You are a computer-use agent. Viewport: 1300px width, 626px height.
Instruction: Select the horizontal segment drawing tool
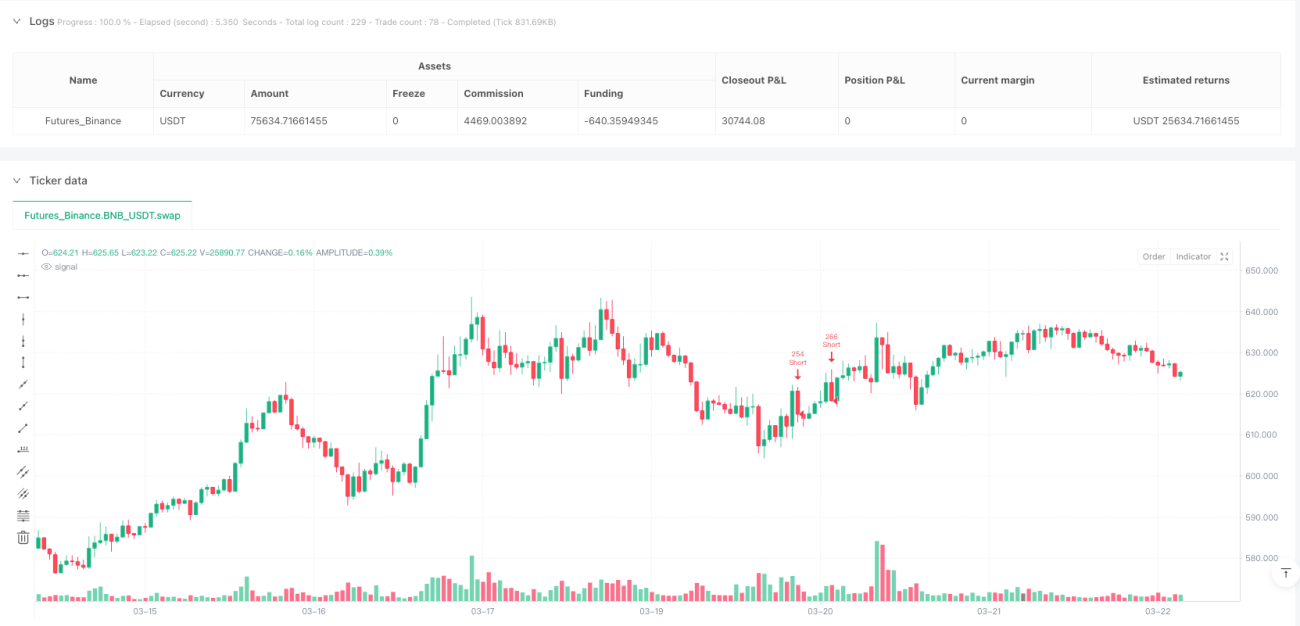point(24,297)
